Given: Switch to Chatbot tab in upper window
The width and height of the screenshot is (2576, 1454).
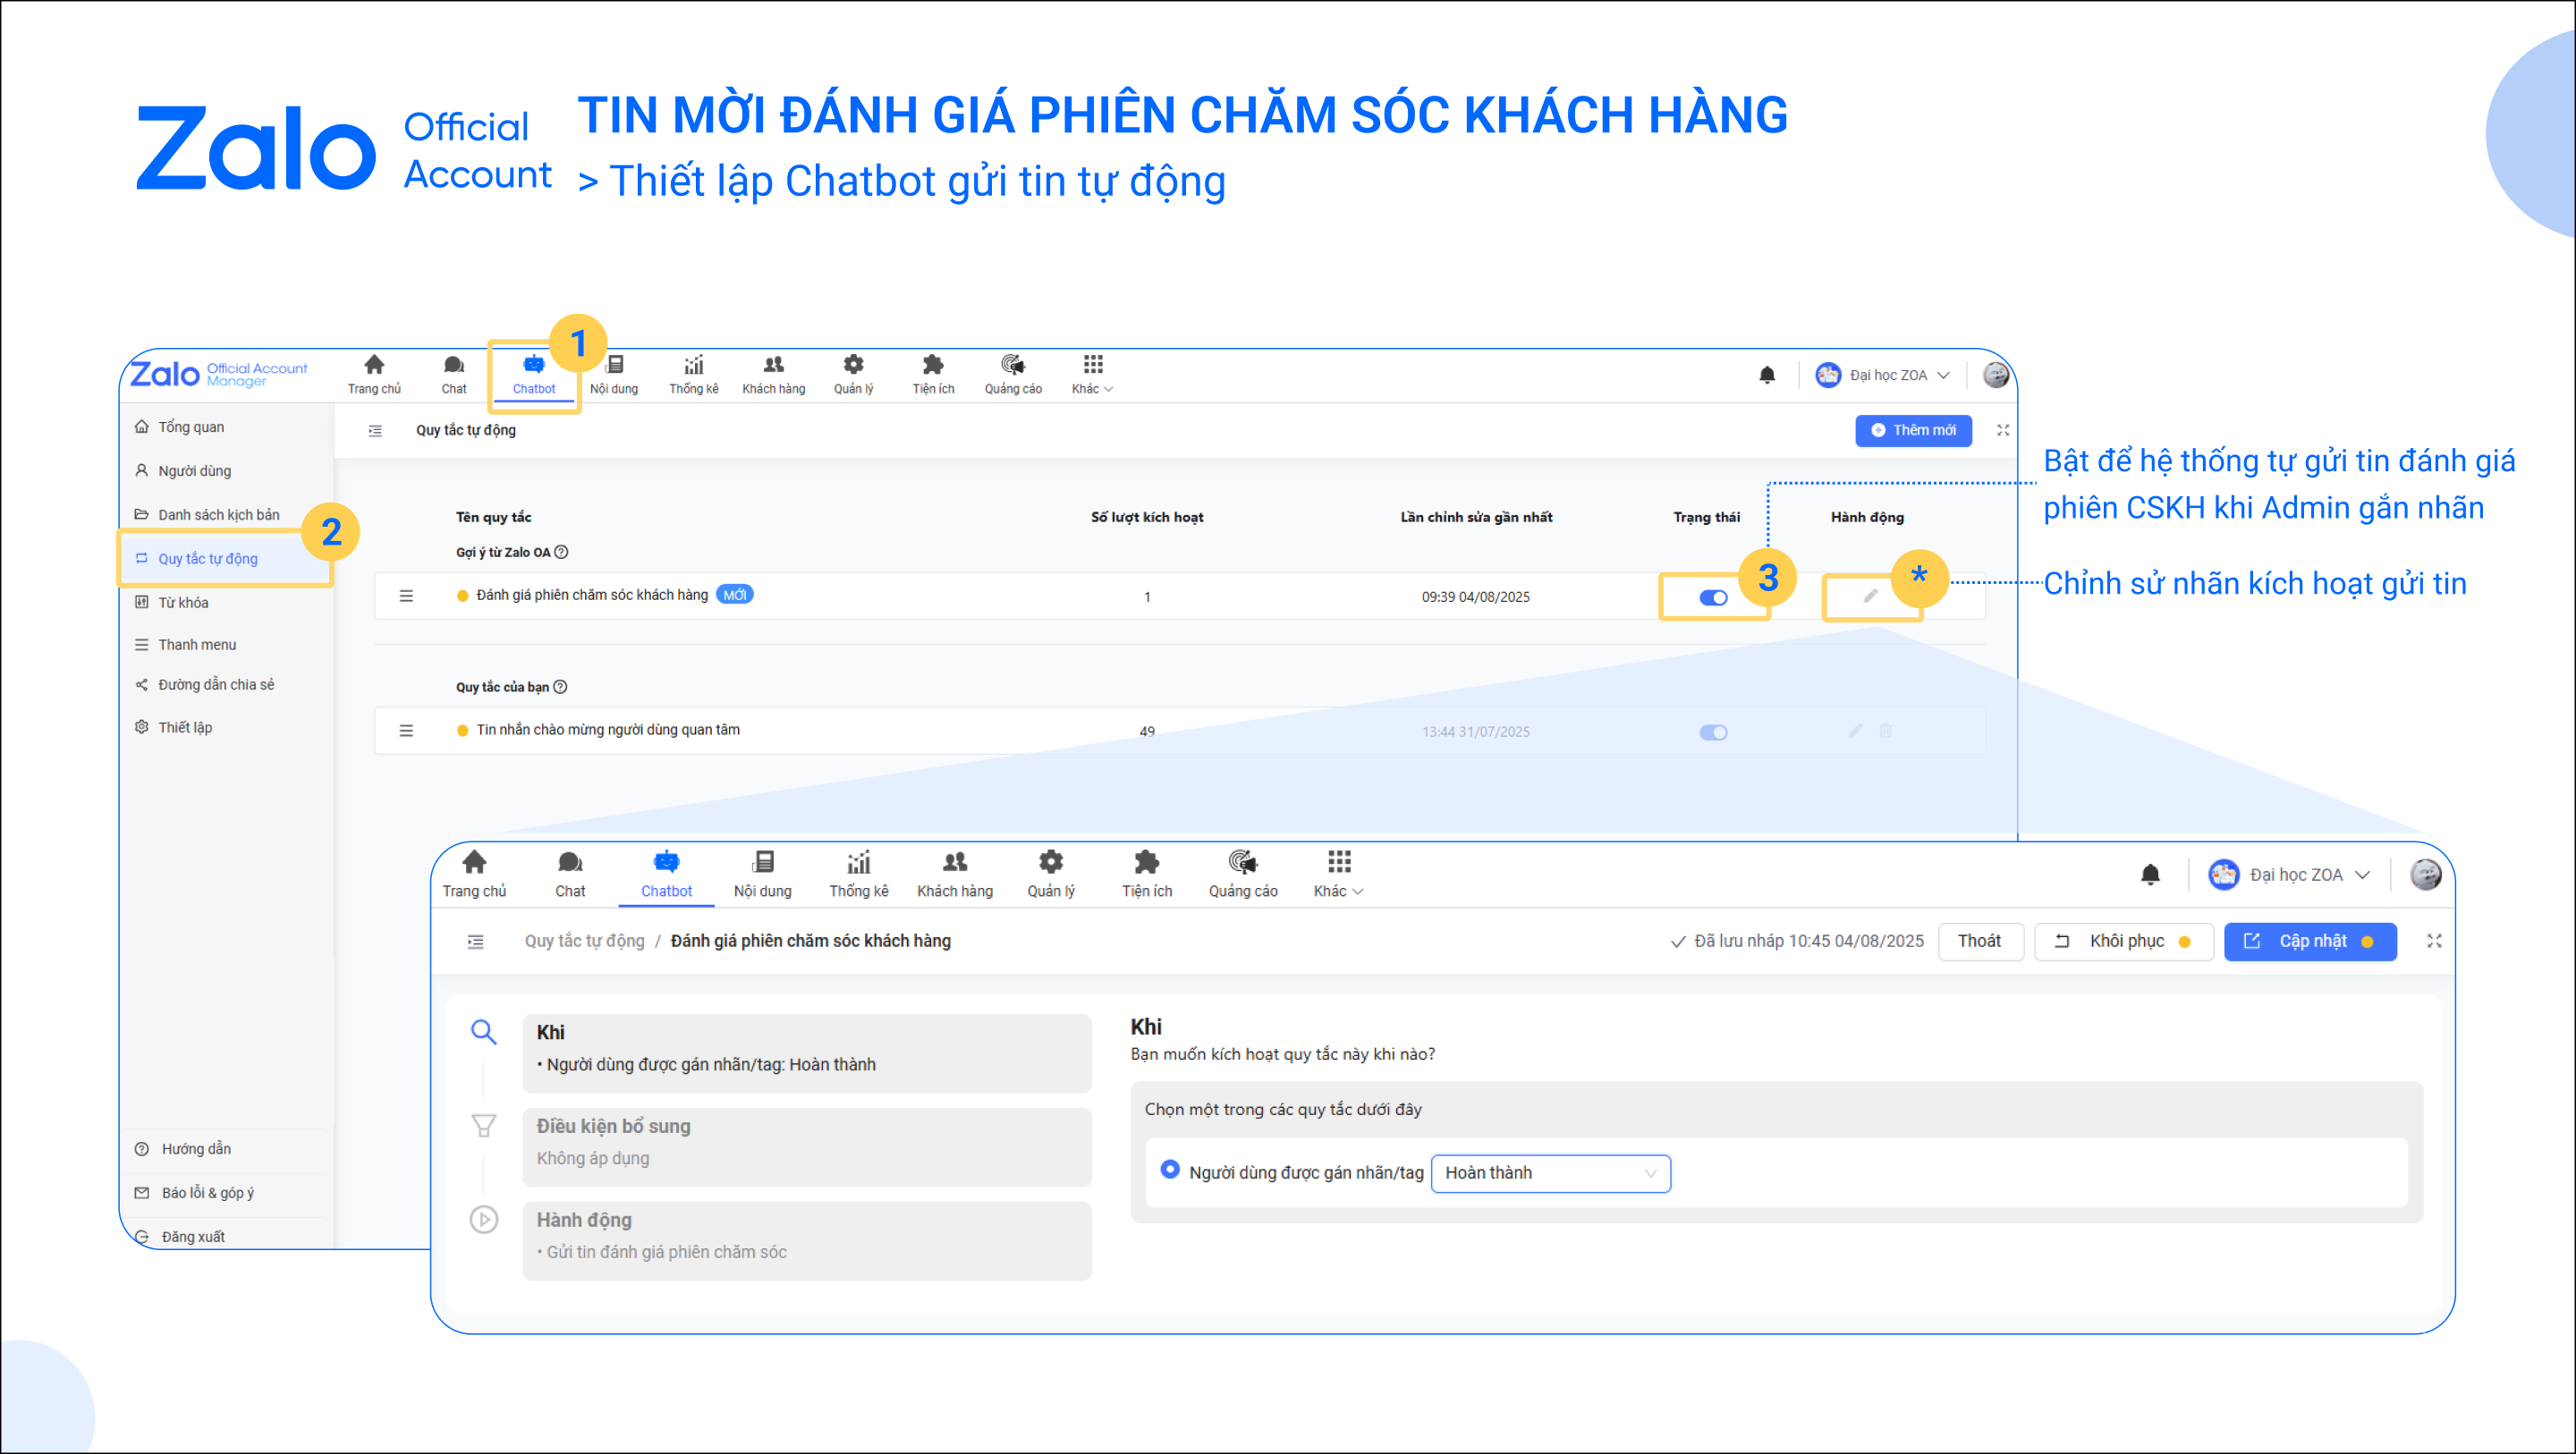Looking at the screenshot, I should coord(534,374).
